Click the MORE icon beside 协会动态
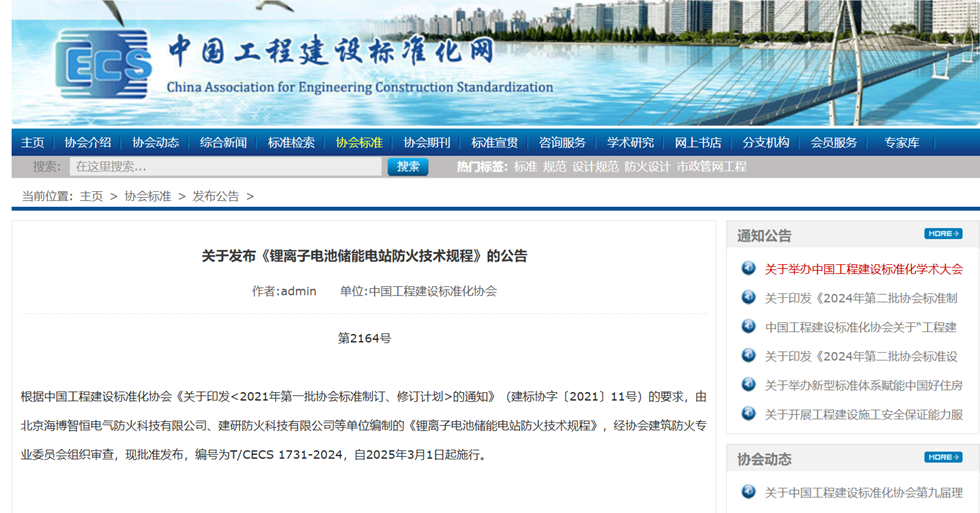The image size is (980, 513). (x=943, y=458)
